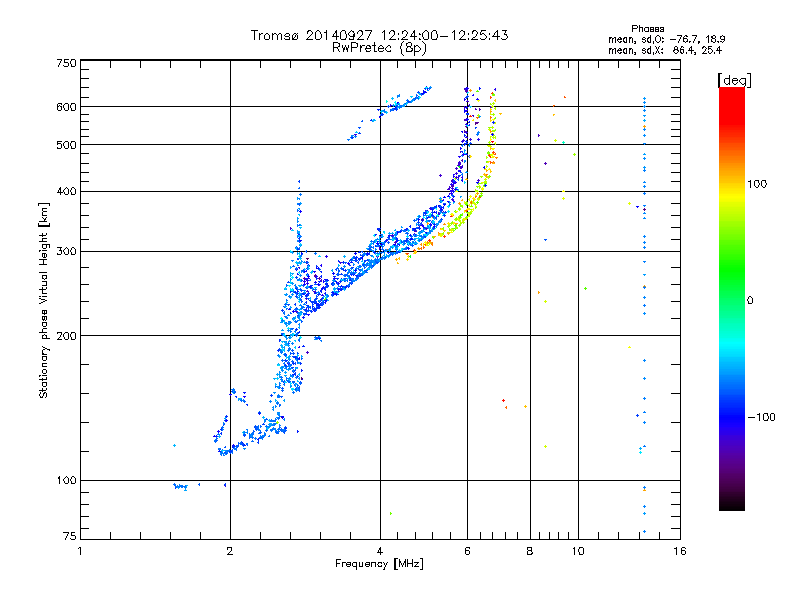Click the colorbar '100' tick label

point(757,184)
